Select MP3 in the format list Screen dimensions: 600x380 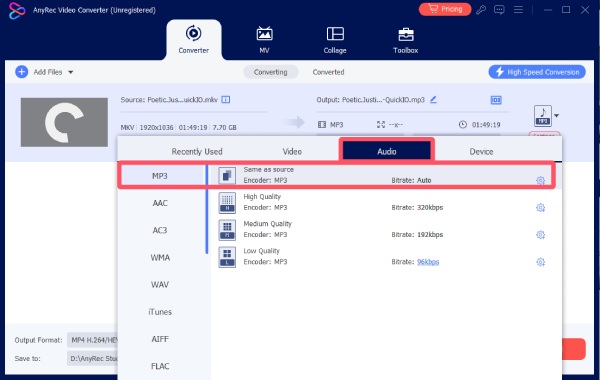(160, 176)
